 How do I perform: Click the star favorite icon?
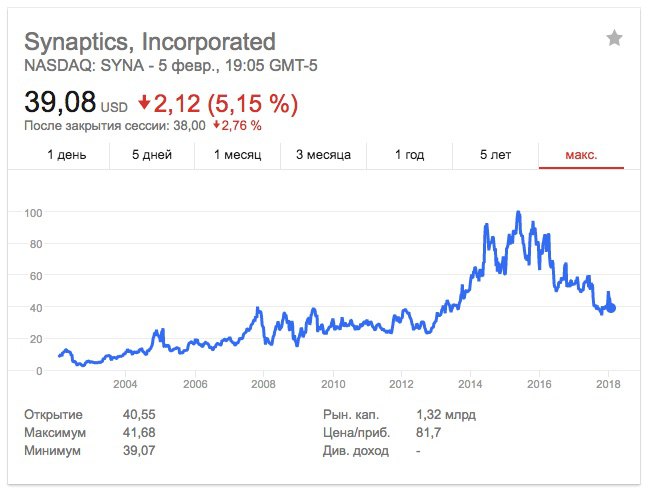pos(614,39)
